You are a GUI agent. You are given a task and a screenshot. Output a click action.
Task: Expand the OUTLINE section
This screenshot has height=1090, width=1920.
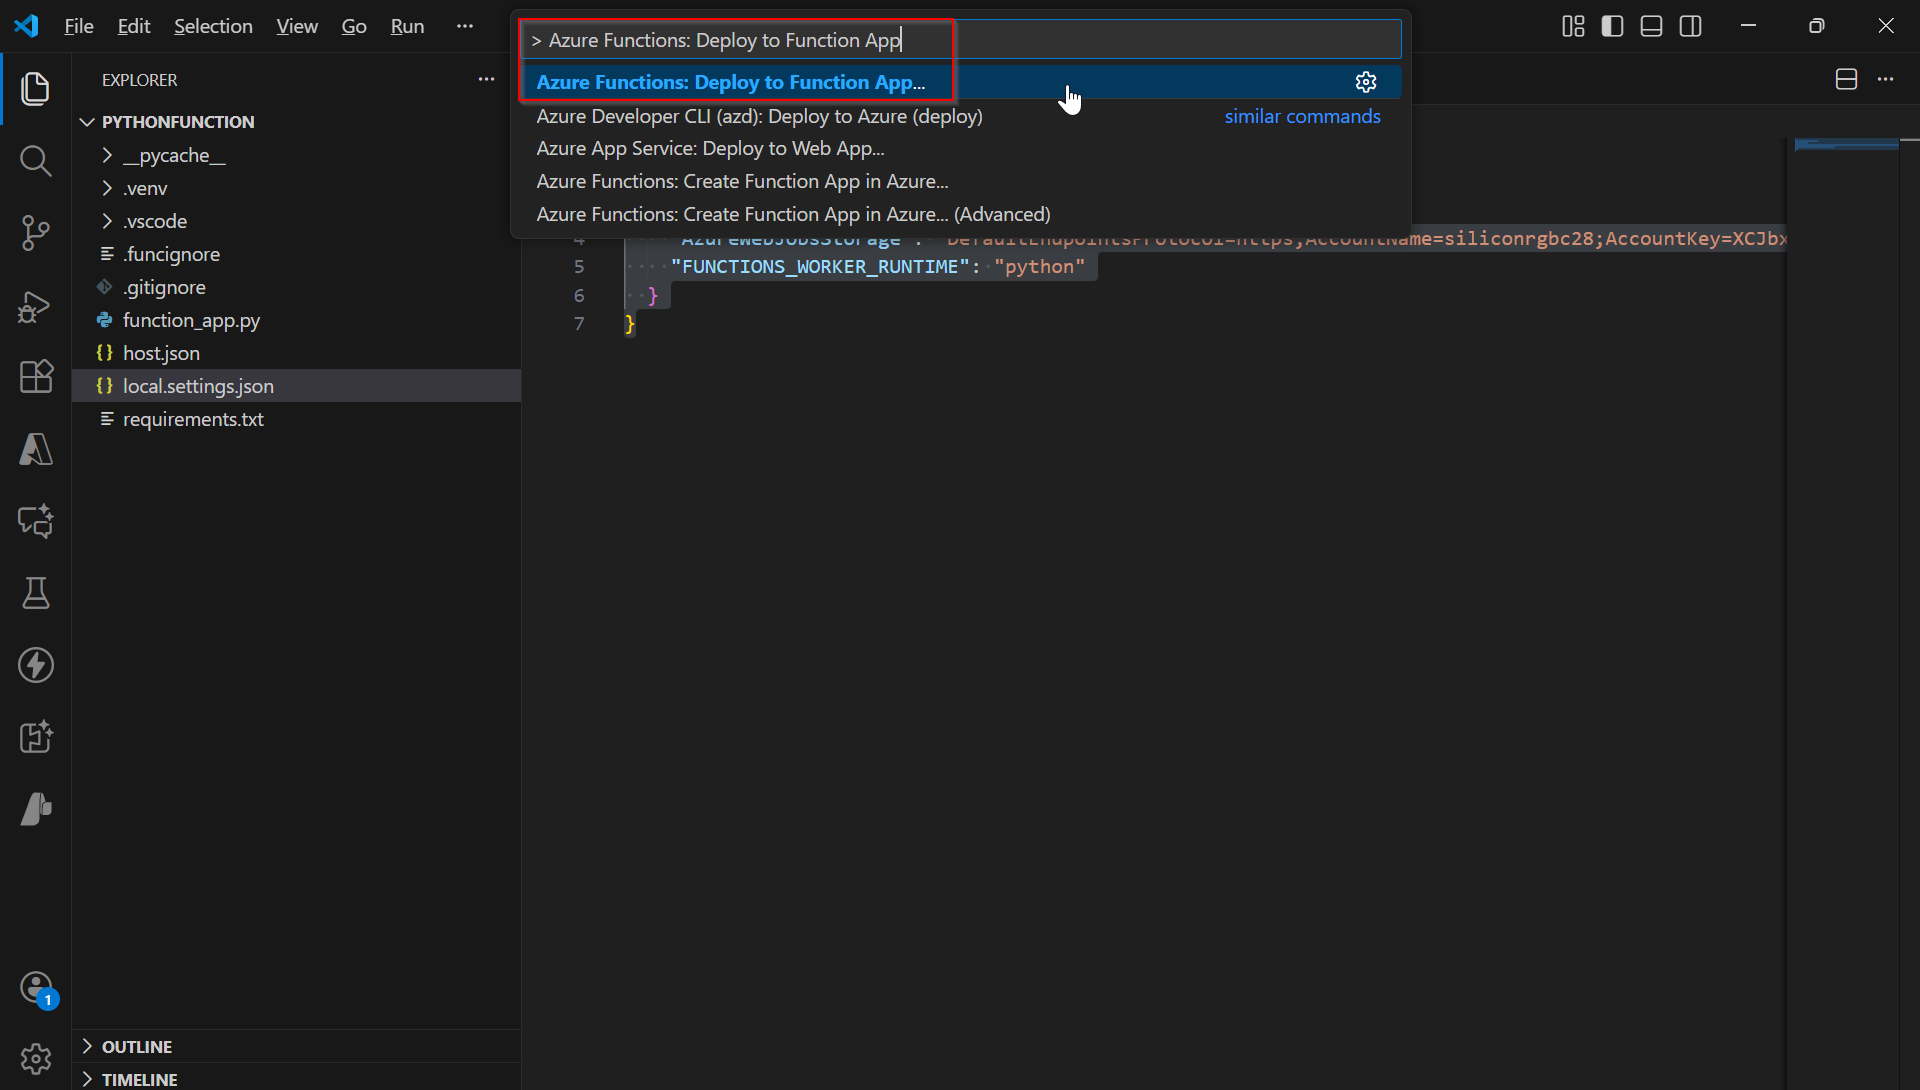pos(296,1046)
